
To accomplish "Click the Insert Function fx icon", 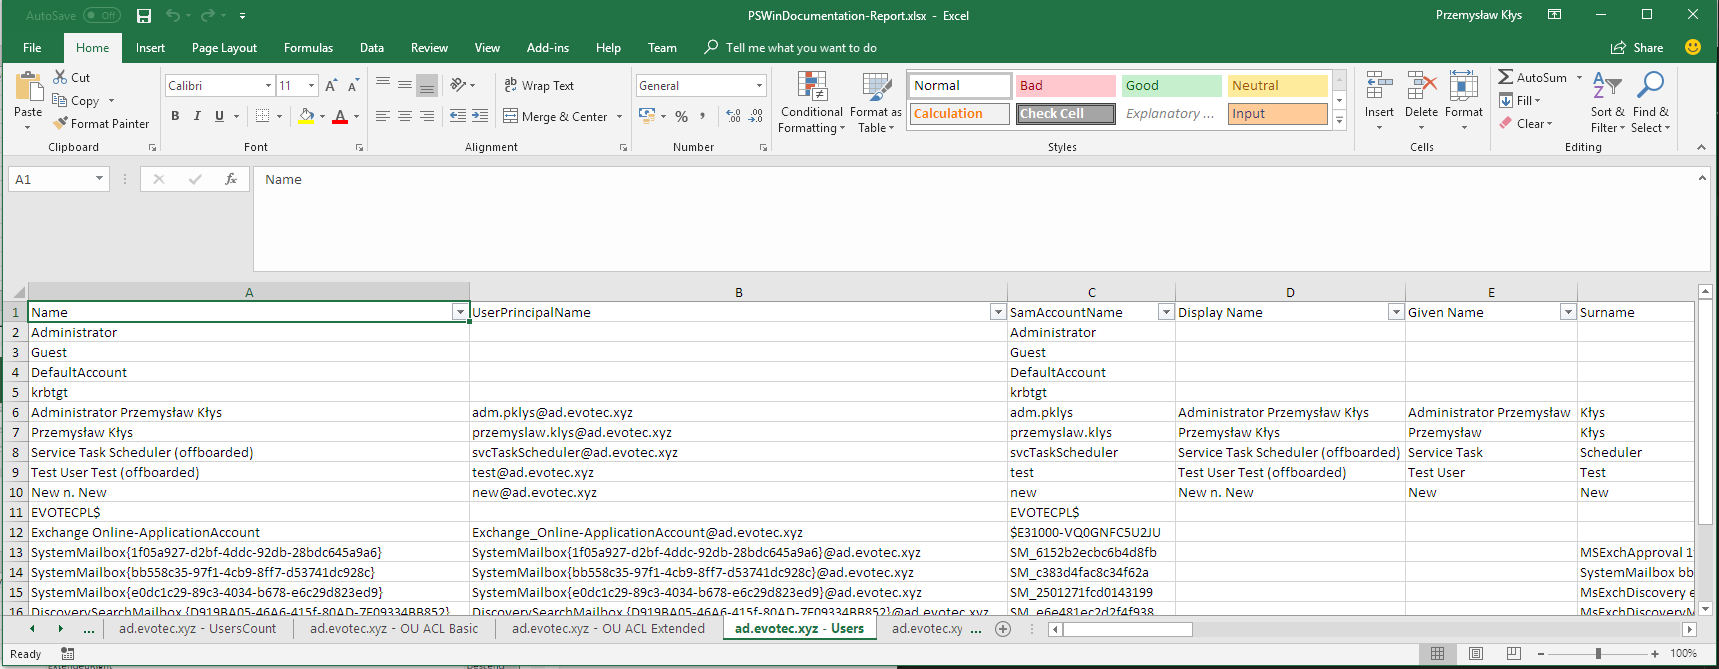I will 231,179.
